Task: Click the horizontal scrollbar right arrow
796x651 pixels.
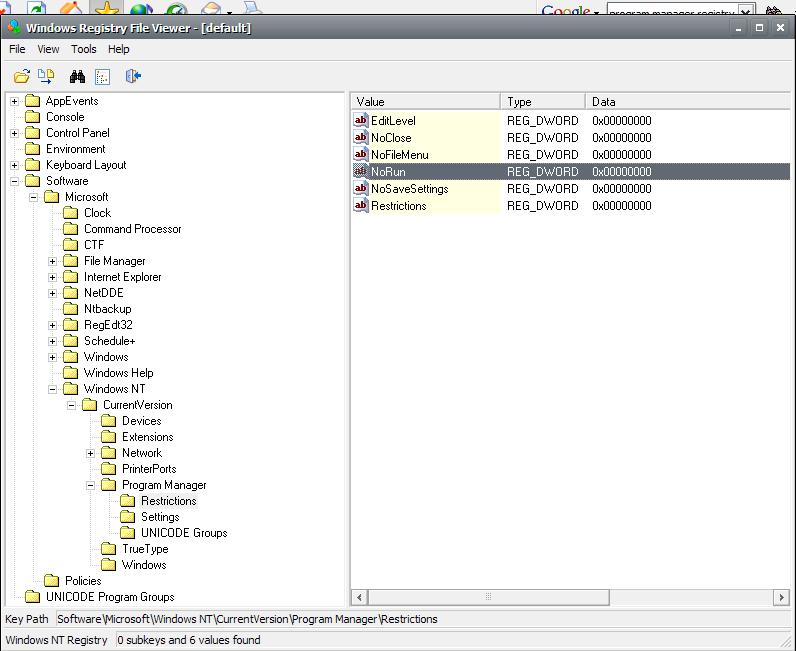Action: tap(781, 597)
